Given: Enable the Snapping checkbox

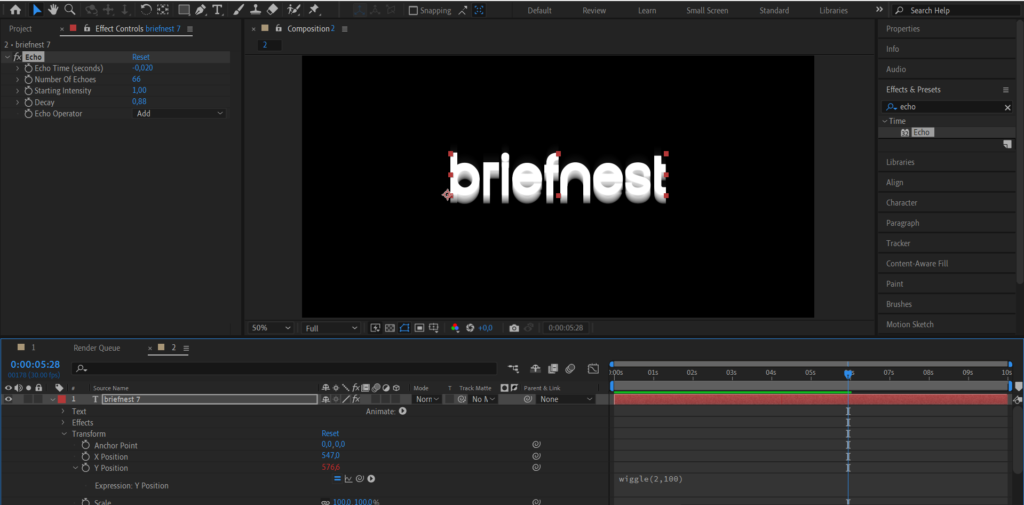Looking at the screenshot, I should click(x=413, y=10).
